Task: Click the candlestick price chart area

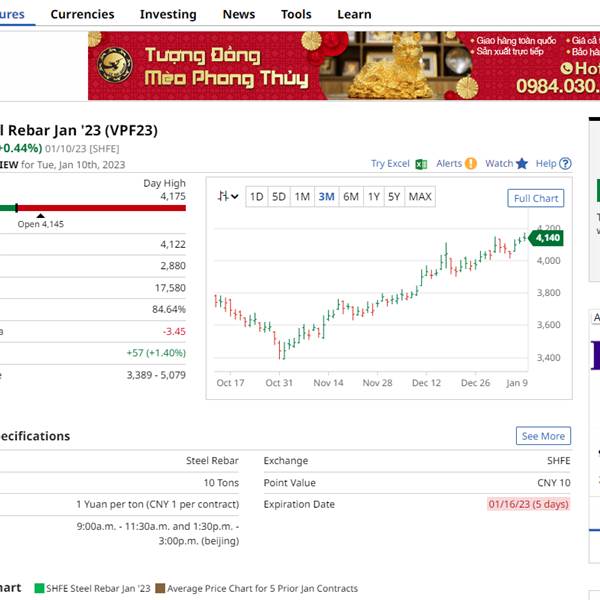Action: point(371,295)
